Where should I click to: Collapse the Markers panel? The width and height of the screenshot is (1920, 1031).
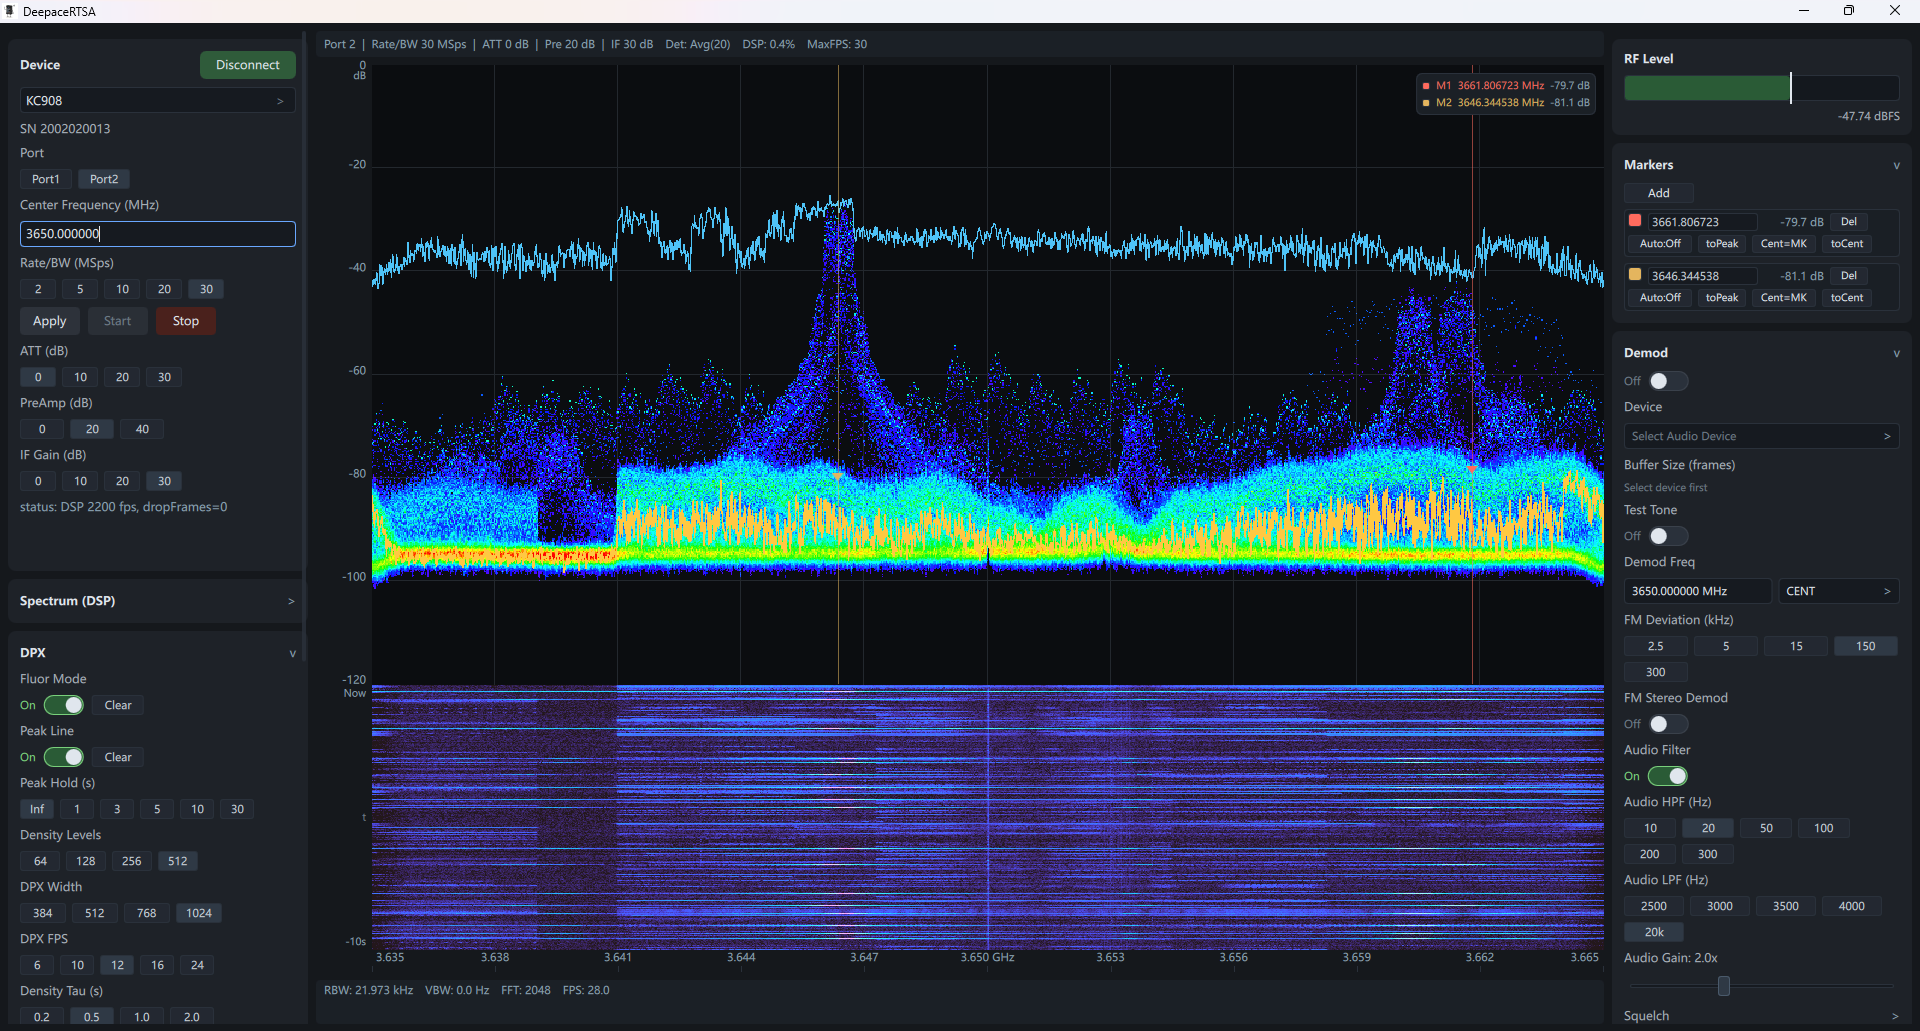(x=1897, y=165)
